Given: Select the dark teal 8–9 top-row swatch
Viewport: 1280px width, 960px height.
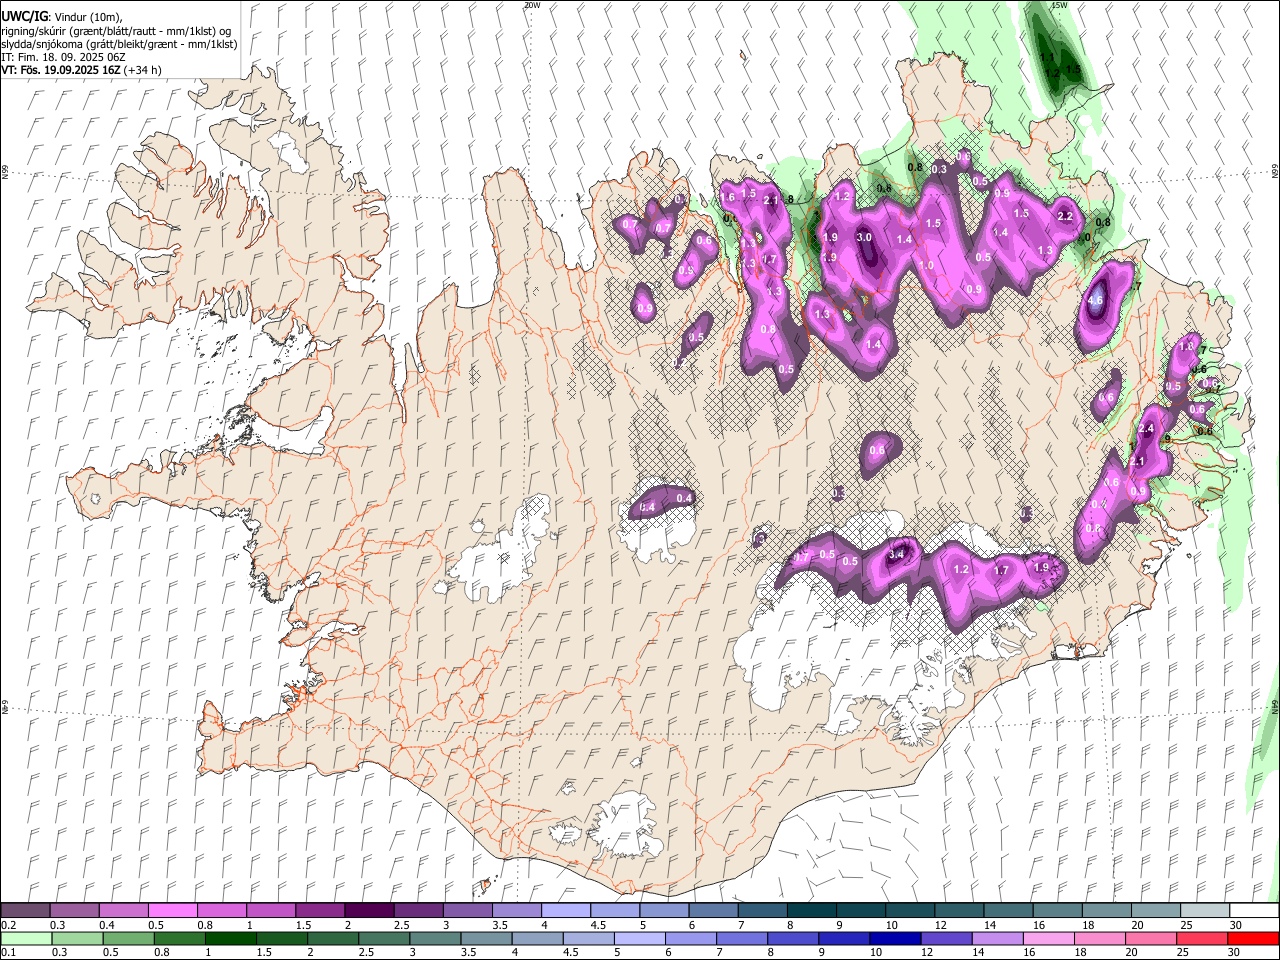Looking at the screenshot, I should click(812, 911).
